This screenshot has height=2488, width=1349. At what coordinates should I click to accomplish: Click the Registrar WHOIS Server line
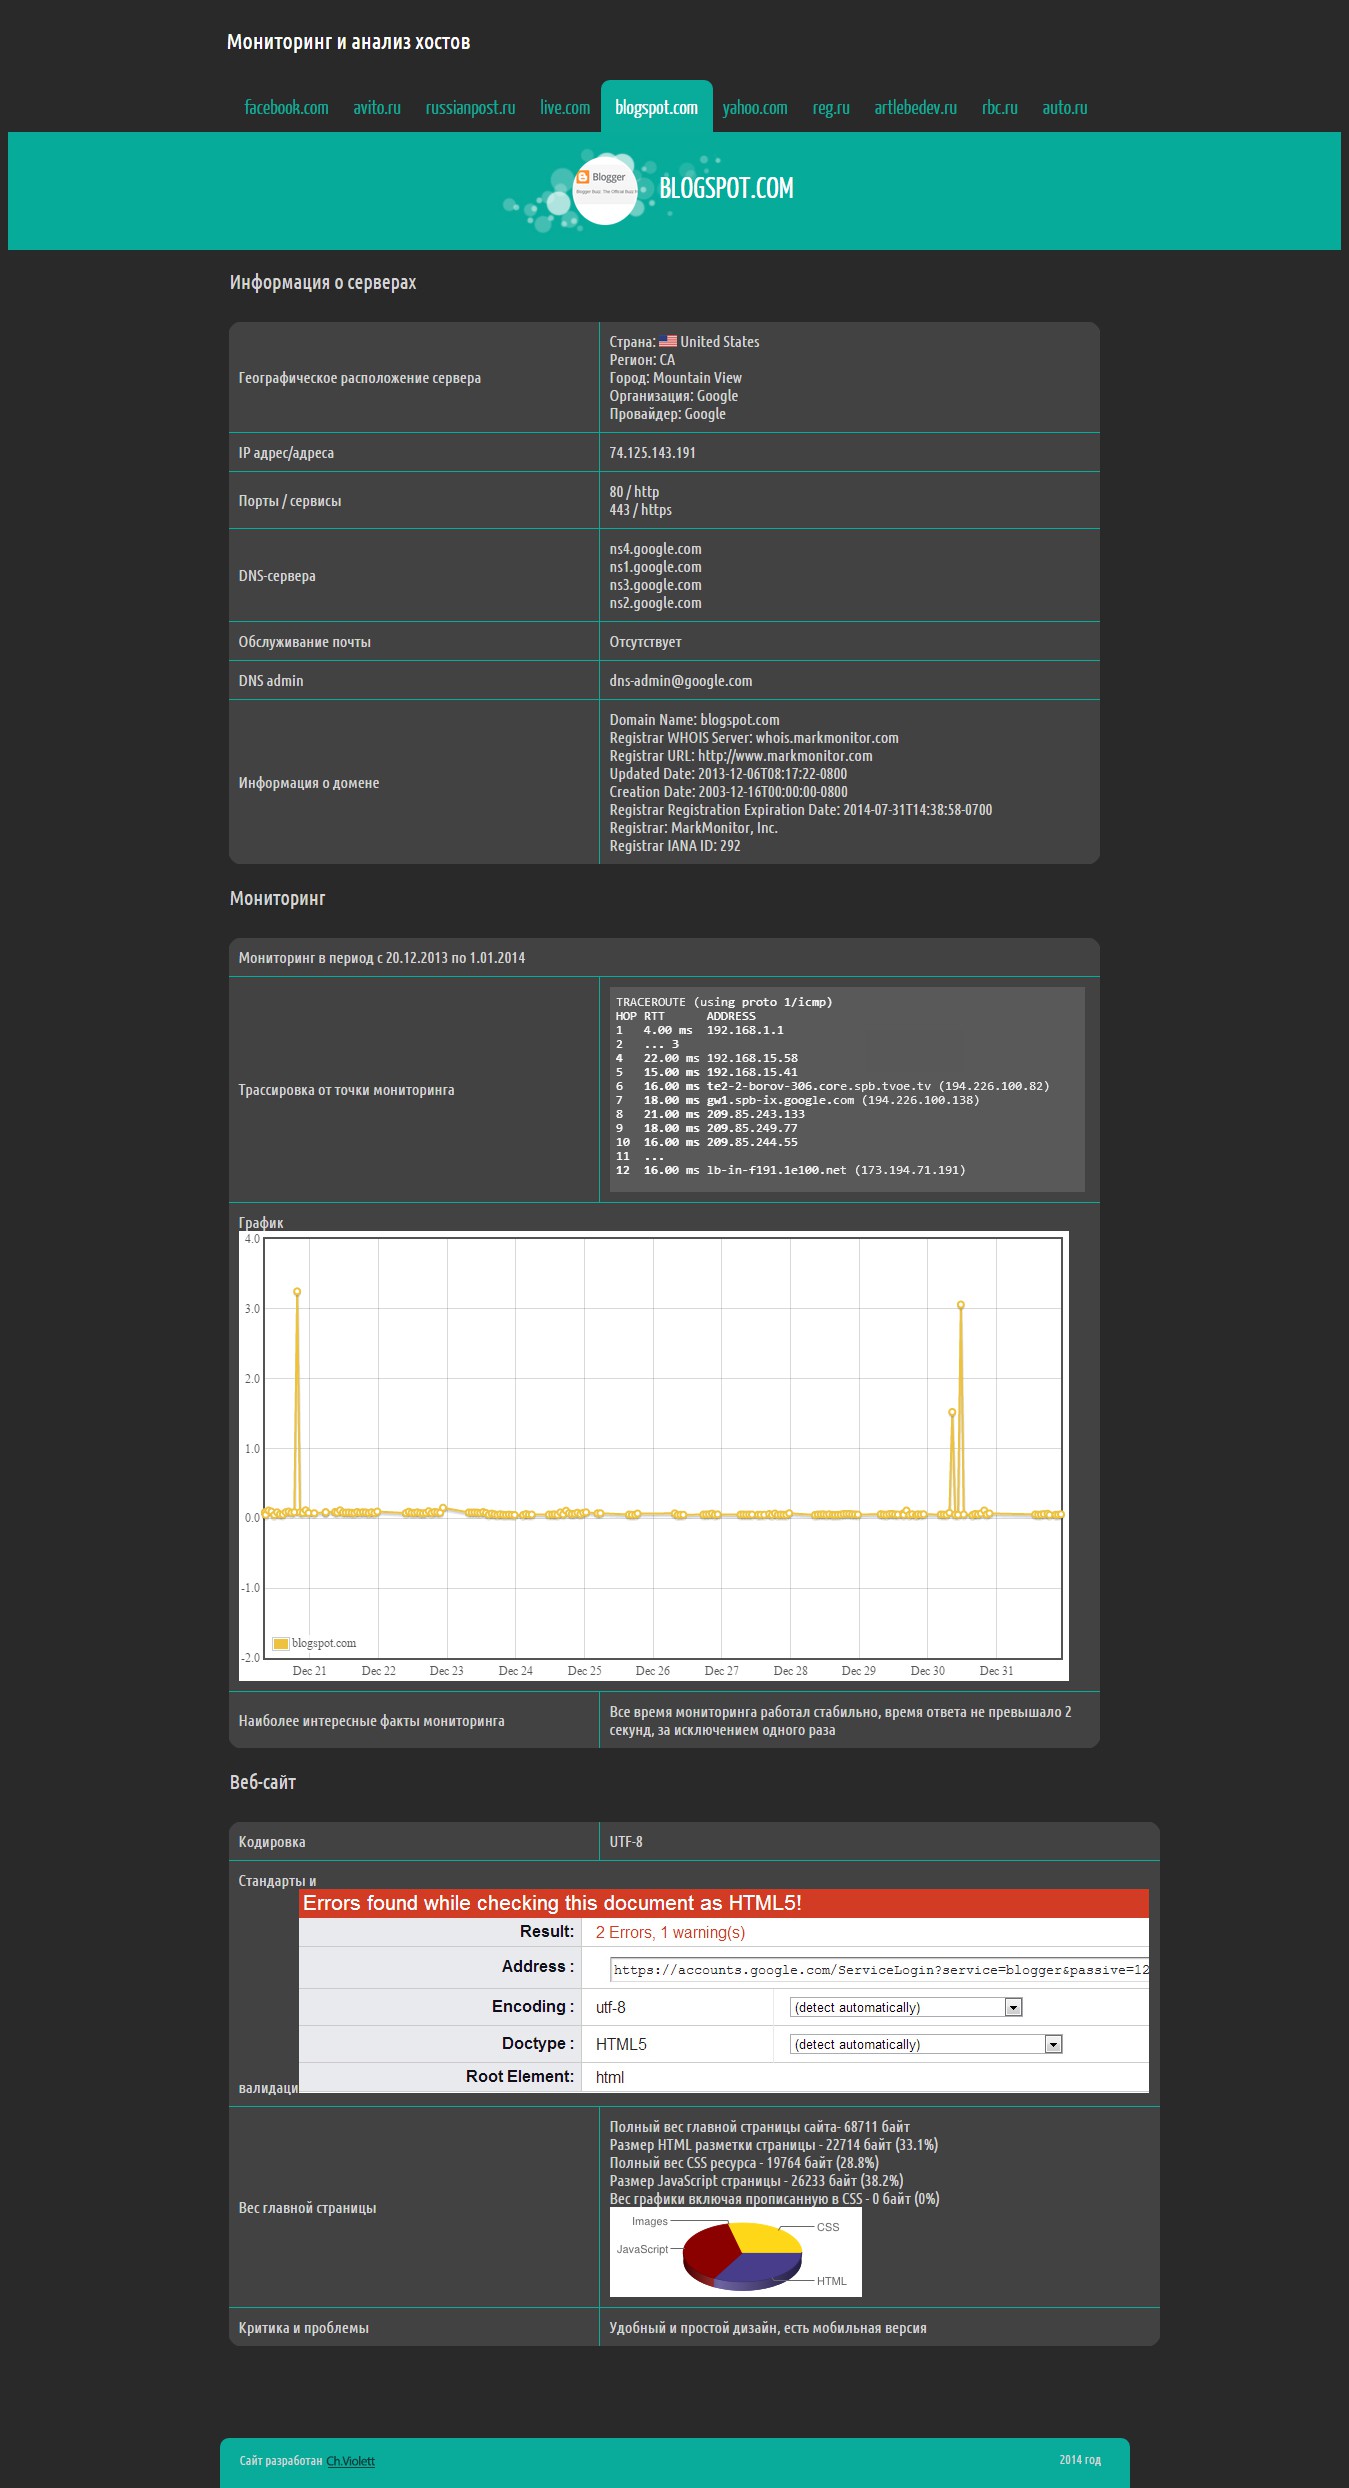754,737
